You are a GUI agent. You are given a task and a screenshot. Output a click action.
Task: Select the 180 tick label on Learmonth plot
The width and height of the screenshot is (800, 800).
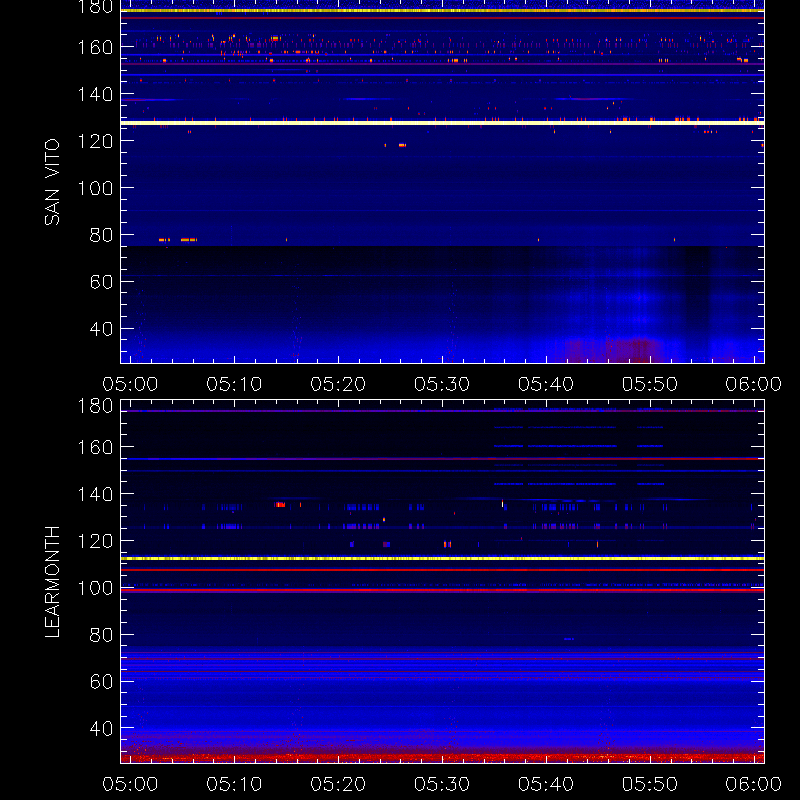pos(95,406)
